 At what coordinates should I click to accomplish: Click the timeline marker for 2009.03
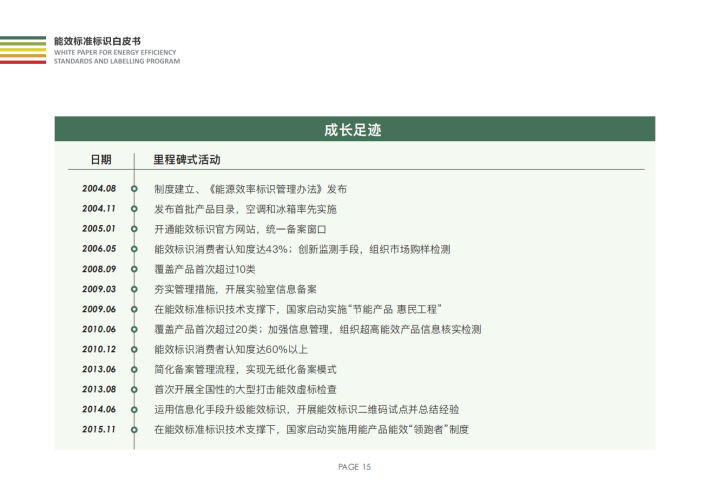click(134, 289)
